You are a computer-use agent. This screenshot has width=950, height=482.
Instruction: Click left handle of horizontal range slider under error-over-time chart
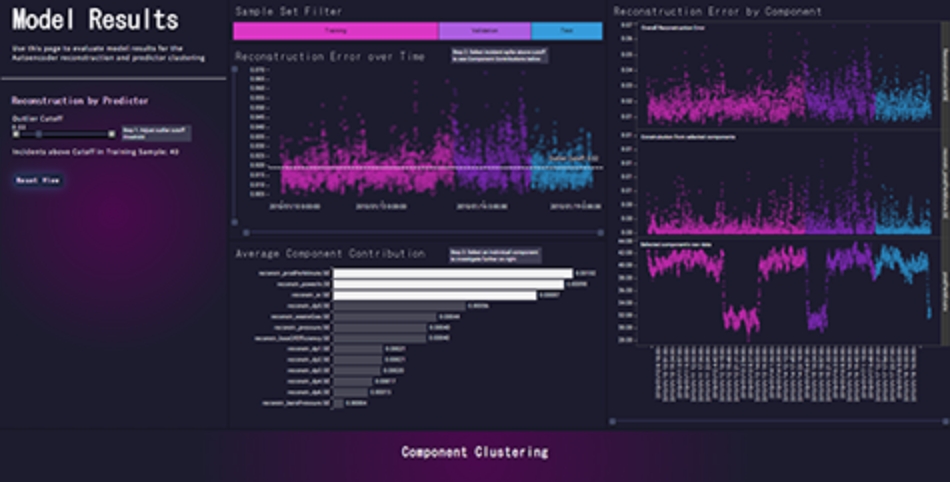tap(246, 233)
